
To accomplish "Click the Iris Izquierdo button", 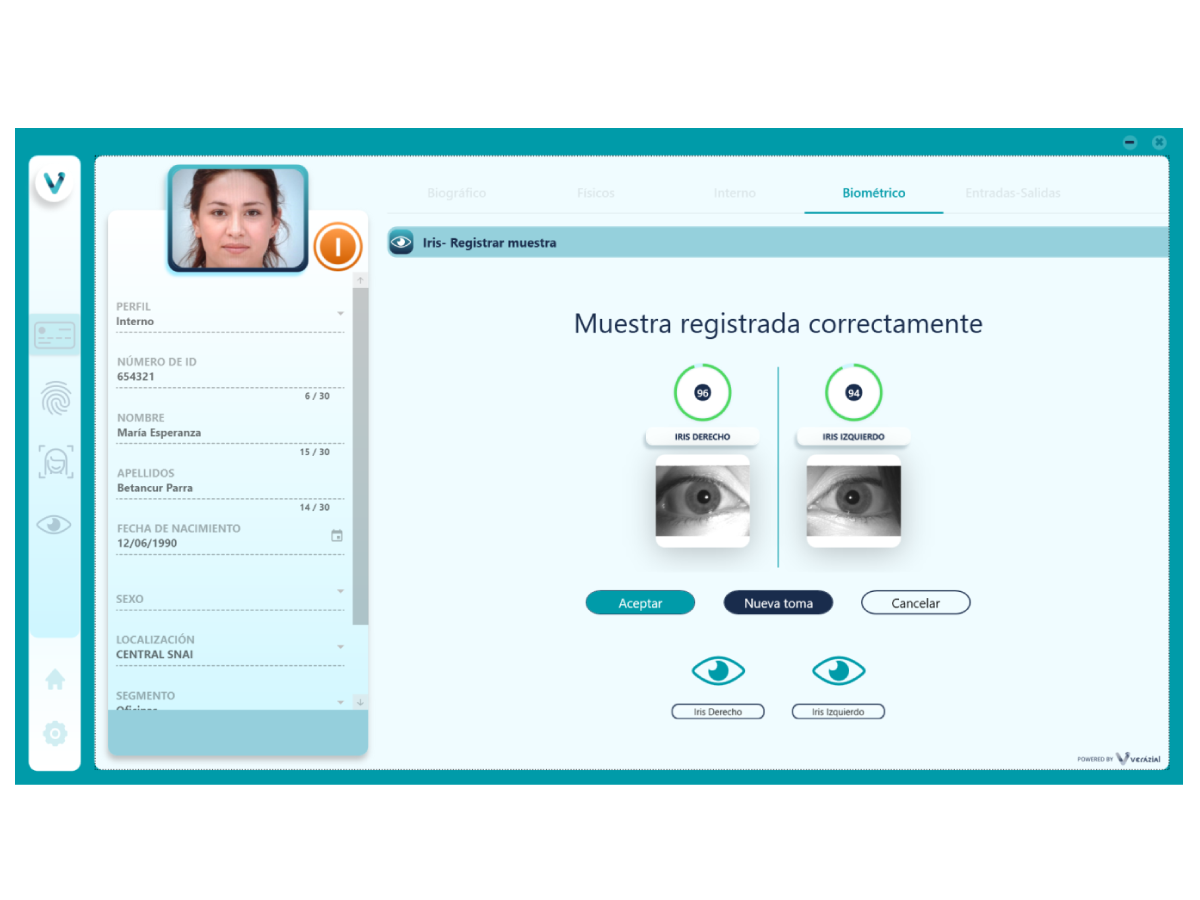I will coord(838,712).
